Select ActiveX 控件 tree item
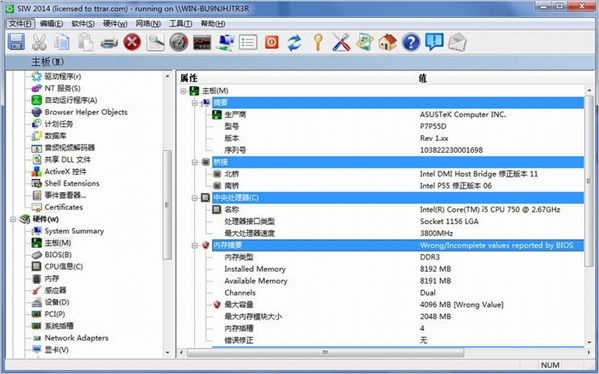Viewport: 599px width, 374px height. coord(65,171)
